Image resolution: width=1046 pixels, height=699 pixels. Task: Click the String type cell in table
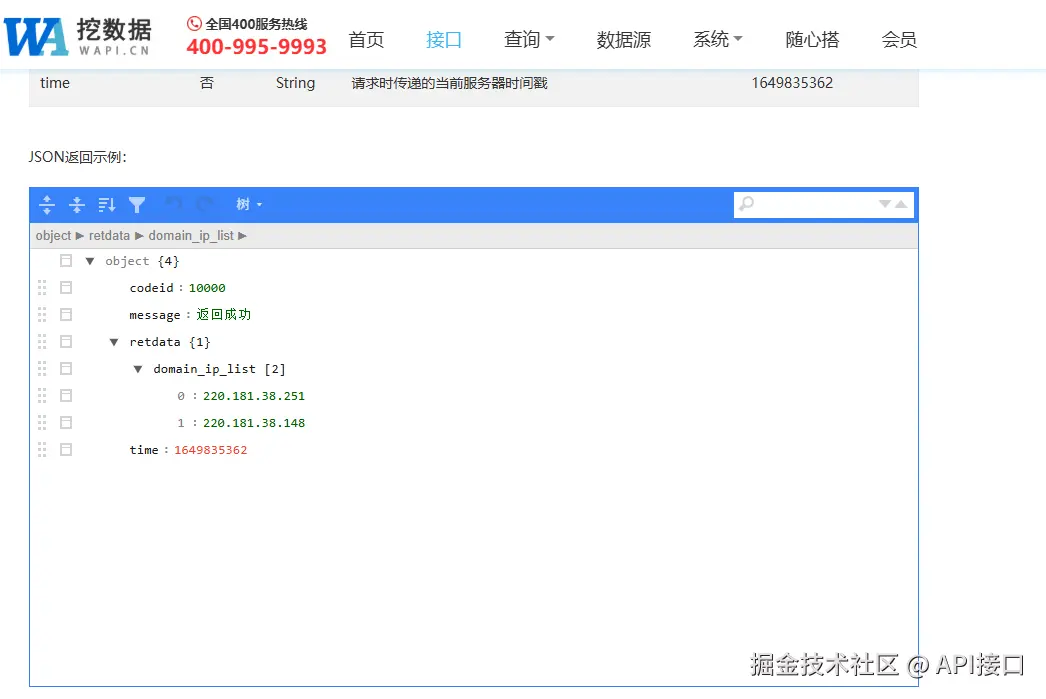pyautogui.click(x=296, y=83)
